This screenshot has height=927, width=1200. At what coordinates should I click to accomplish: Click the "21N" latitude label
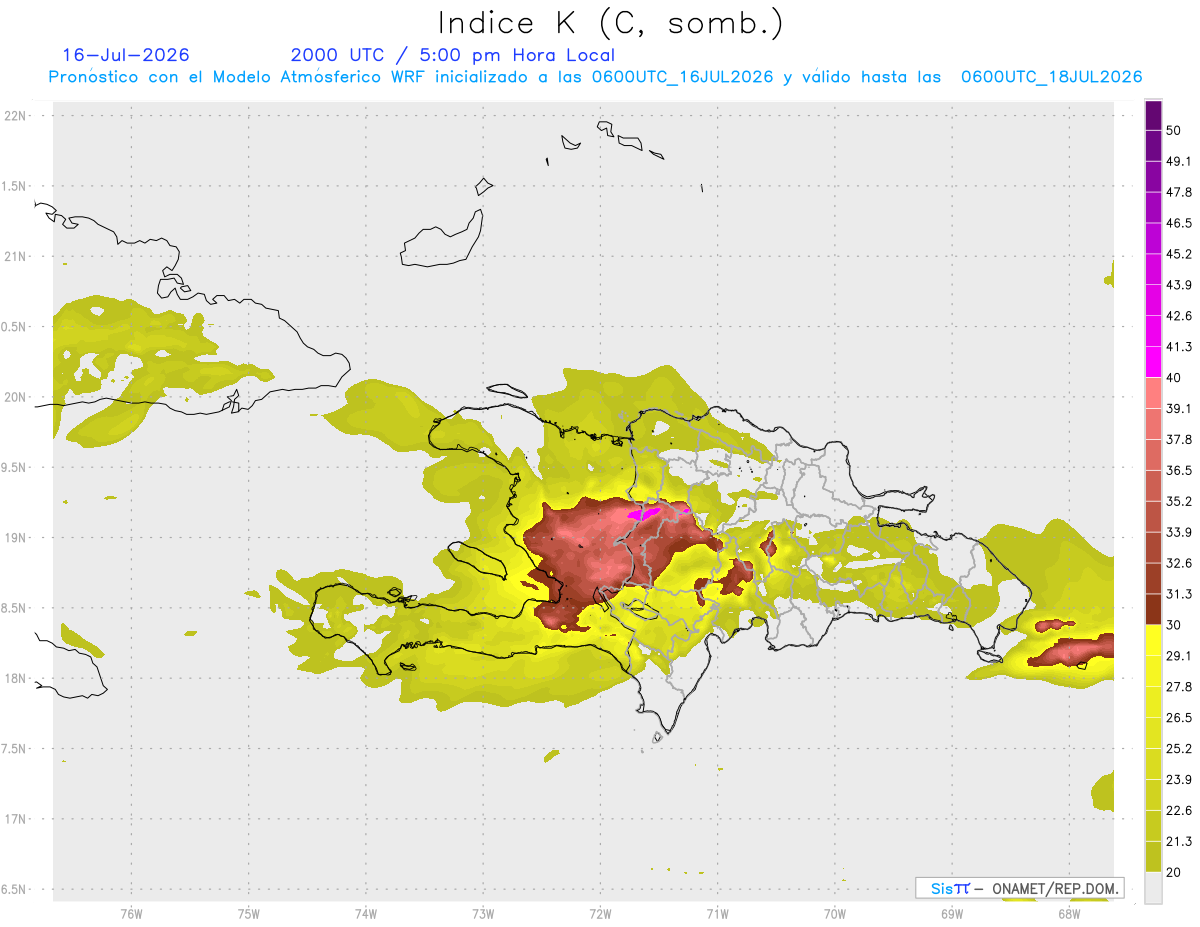(17, 257)
